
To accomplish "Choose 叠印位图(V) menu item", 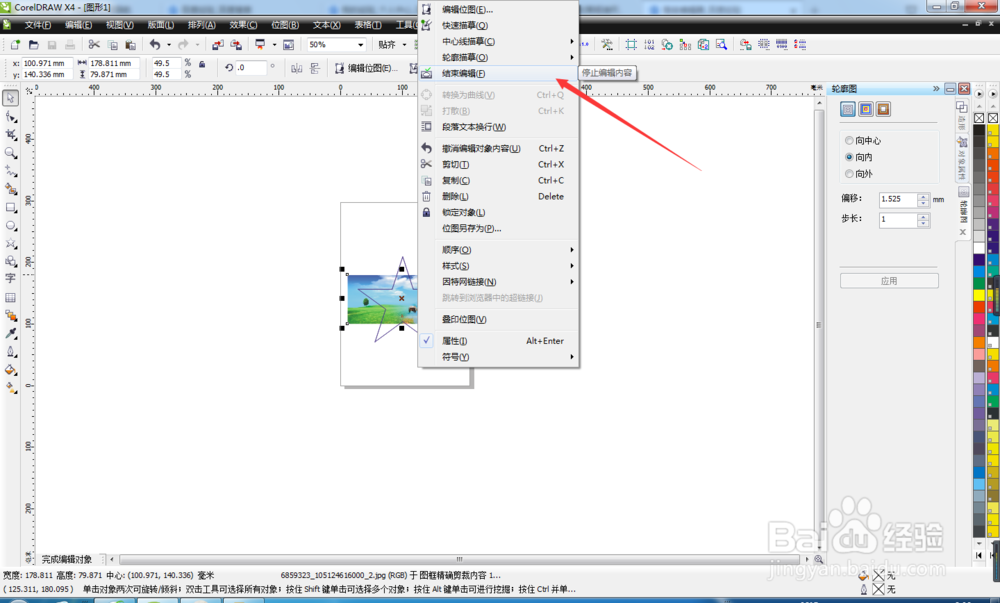I will click(498, 319).
